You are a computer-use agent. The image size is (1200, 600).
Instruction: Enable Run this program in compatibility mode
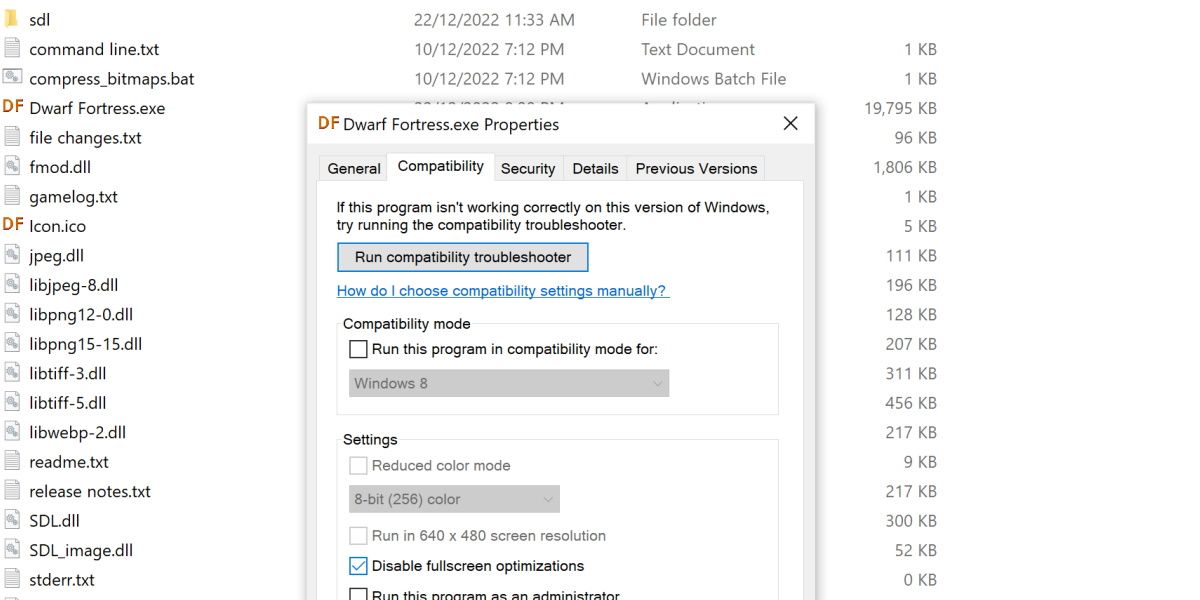pos(358,349)
